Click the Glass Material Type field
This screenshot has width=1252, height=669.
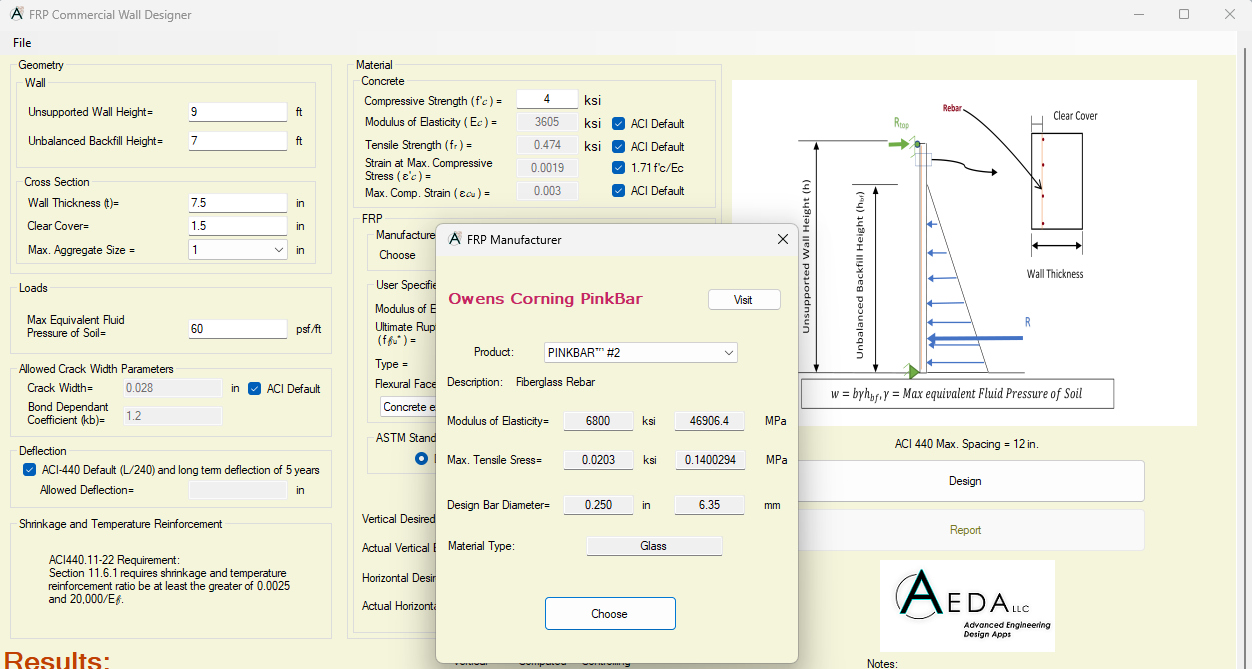click(654, 546)
